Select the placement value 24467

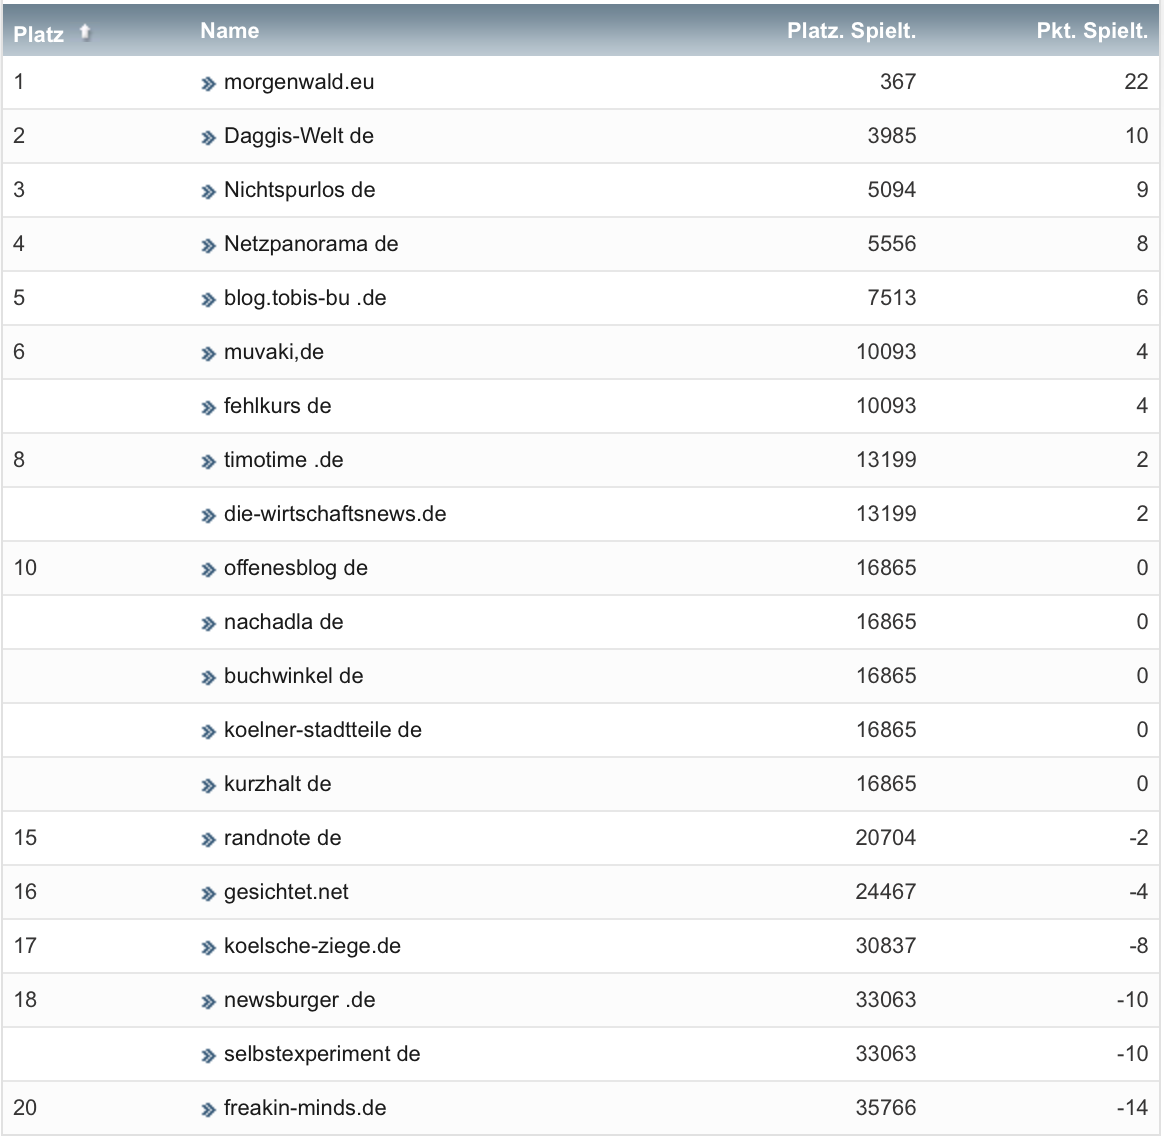coord(886,892)
